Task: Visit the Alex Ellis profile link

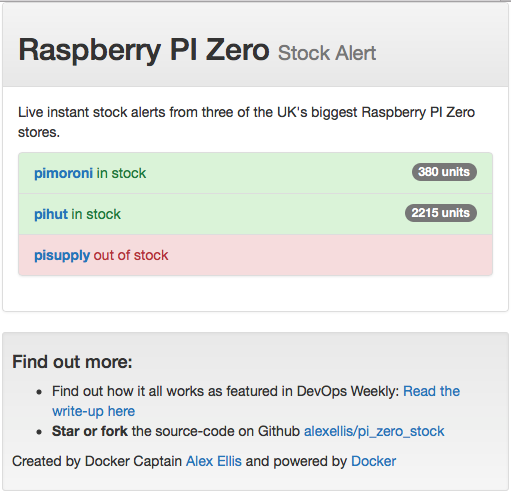Action: click(214, 461)
